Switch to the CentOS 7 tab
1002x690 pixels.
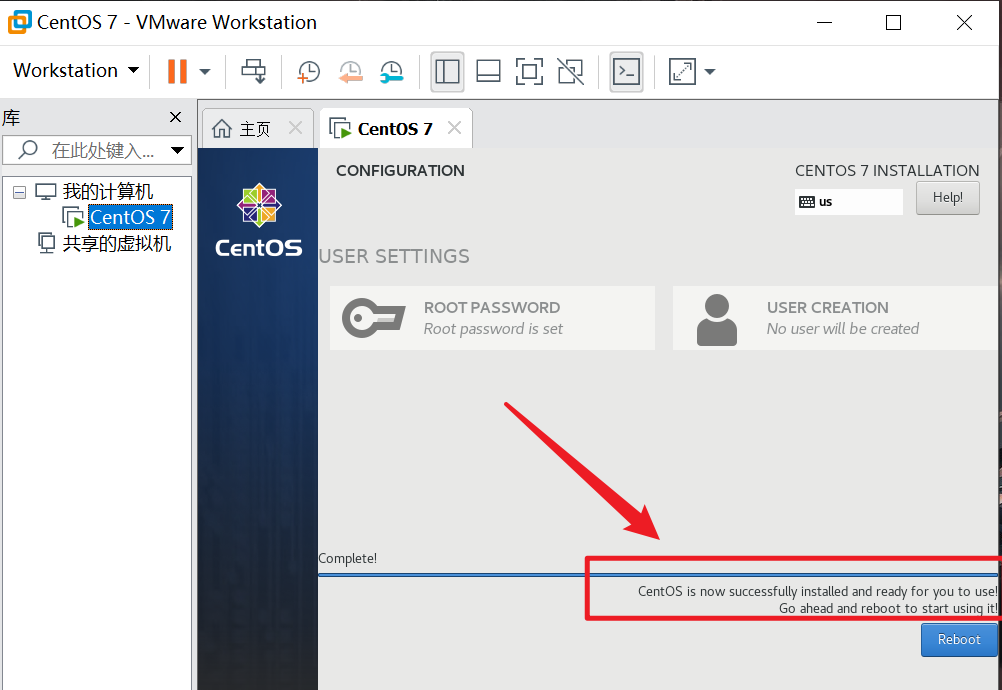(x=394, y=128)
